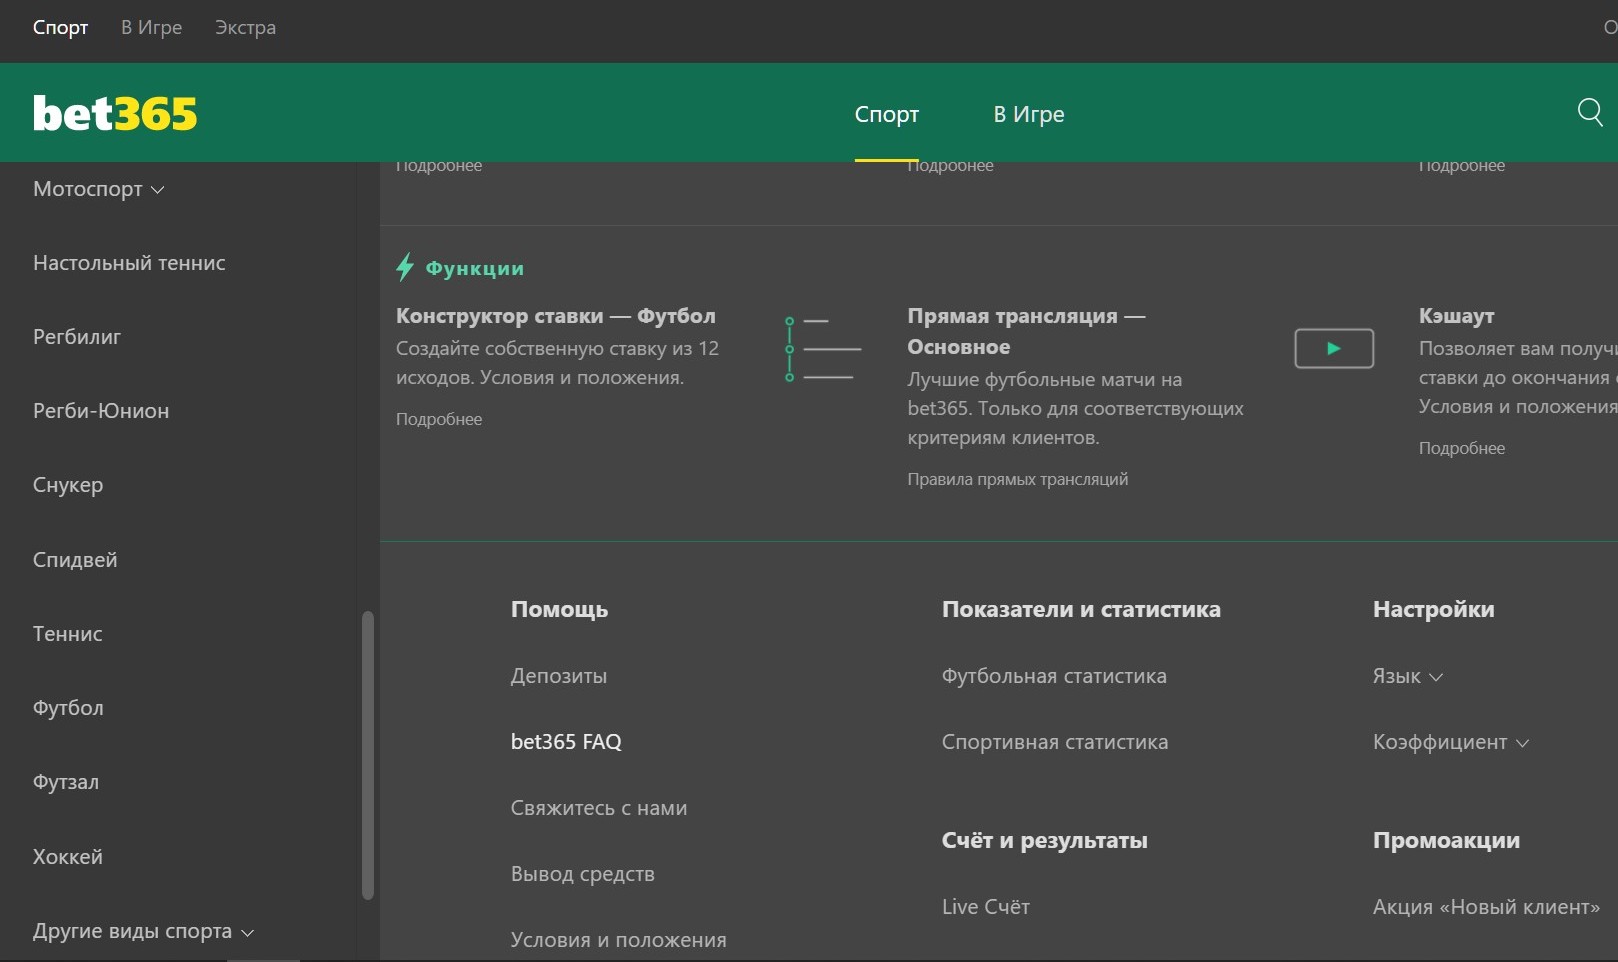The height and width of the screenshot is (962, 1618).
Task: Open the search magnifier icon
Action: point(1590,111)
